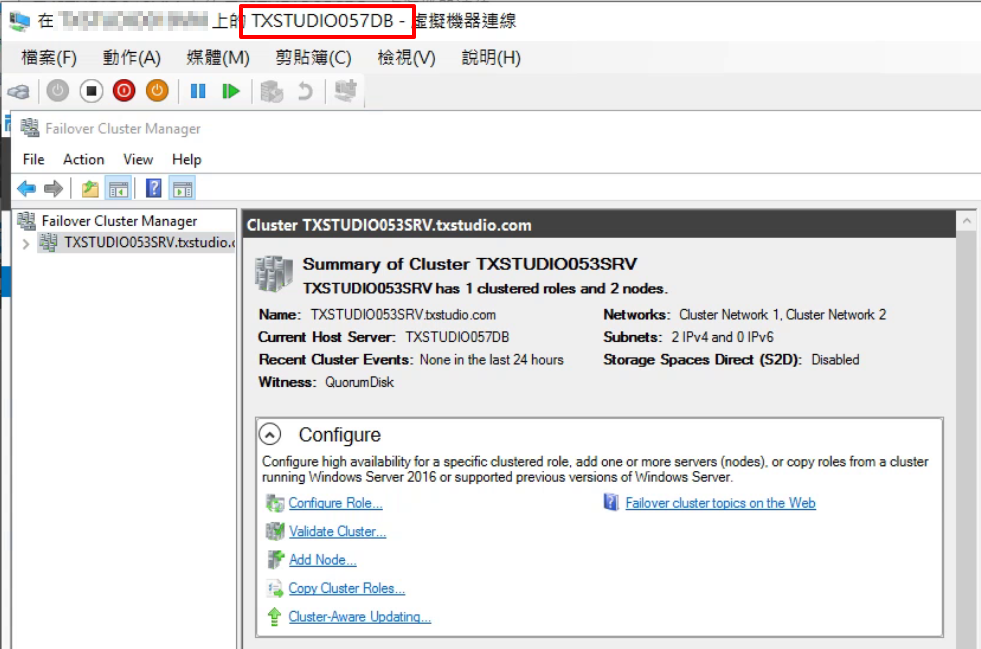This screenshot has width=981, height=649.
Task: Click the Ctrl+Alt+Del icon in VM toolbar
Action: coord(19,91)
